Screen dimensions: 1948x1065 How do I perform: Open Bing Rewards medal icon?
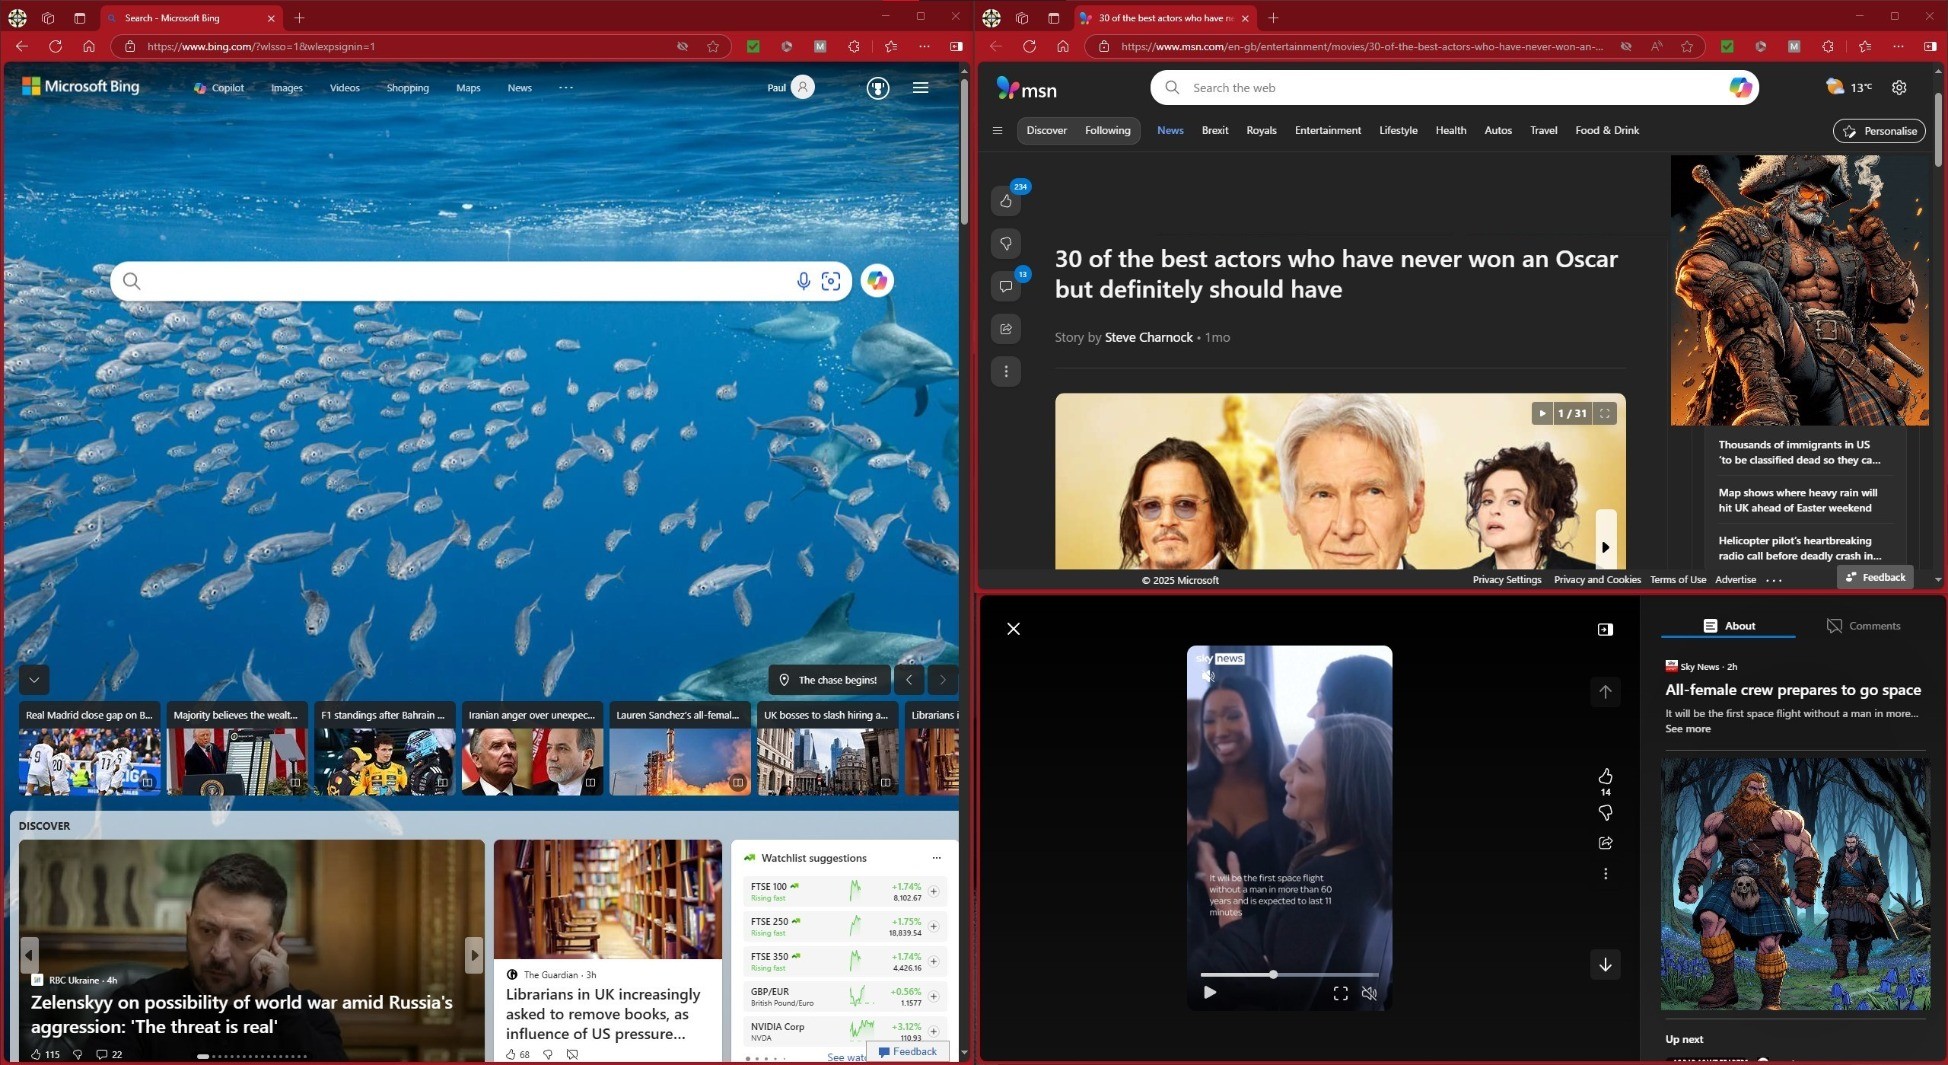coord(878,88)
